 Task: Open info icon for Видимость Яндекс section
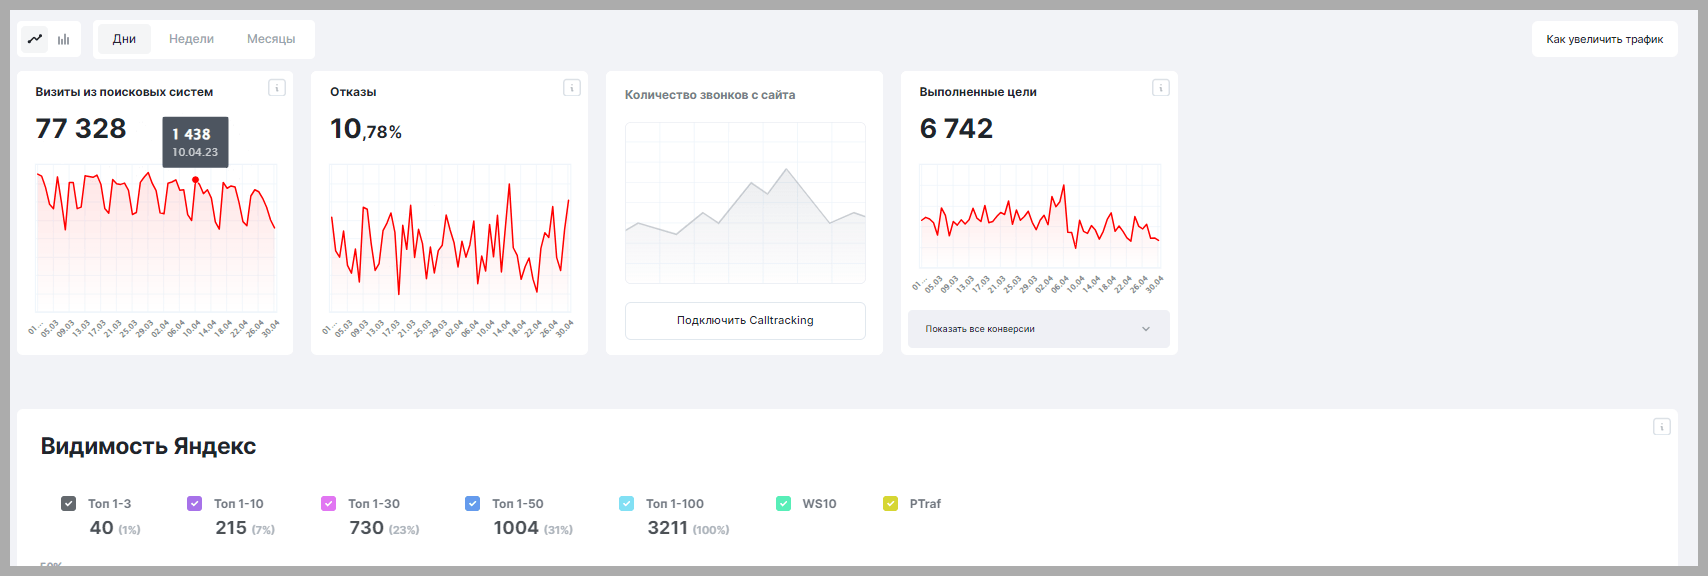(1662, 427)
